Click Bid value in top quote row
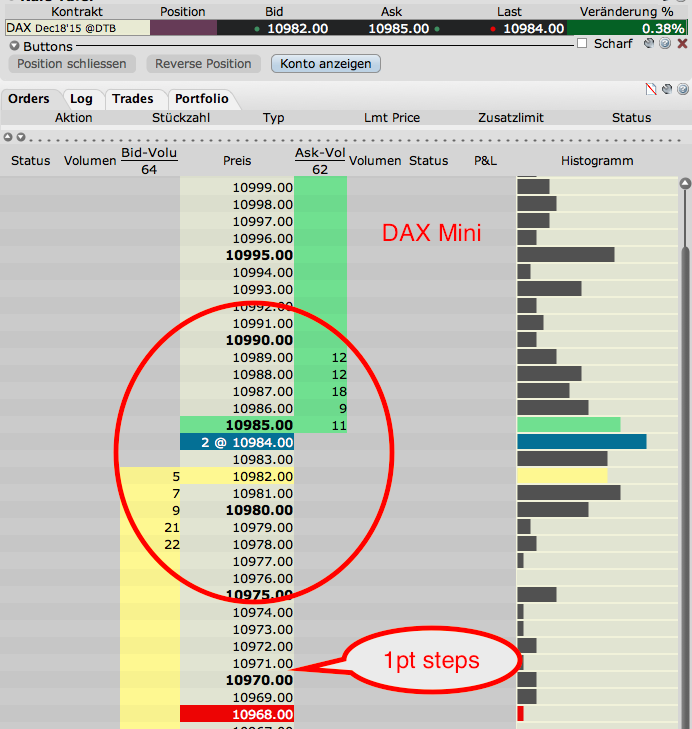 click(x=298, y=28)
